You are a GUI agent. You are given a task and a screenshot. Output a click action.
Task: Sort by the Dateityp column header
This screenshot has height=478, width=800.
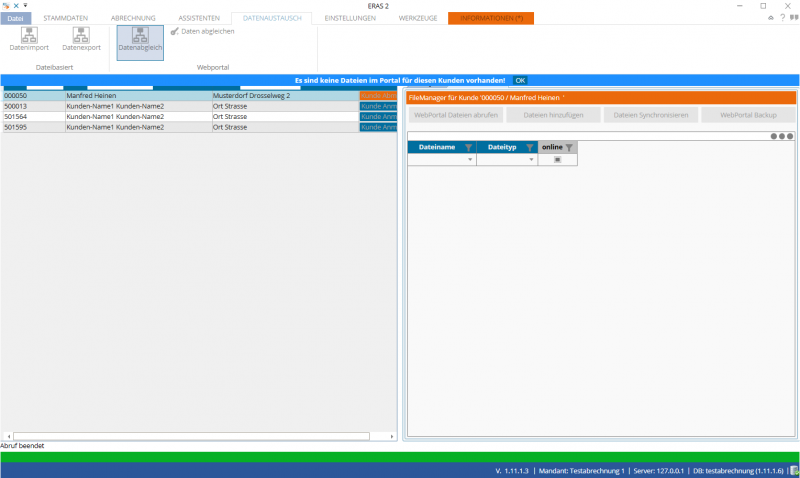point(502,147)
